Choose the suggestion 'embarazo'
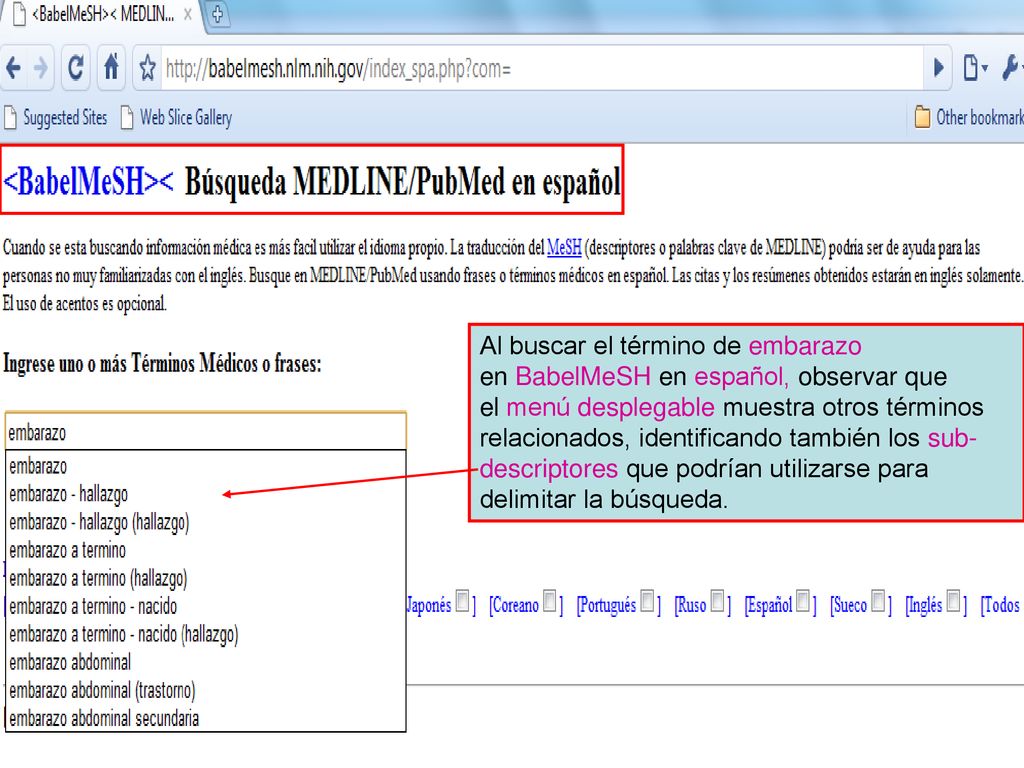The image size is (1024, 768). 206,466
